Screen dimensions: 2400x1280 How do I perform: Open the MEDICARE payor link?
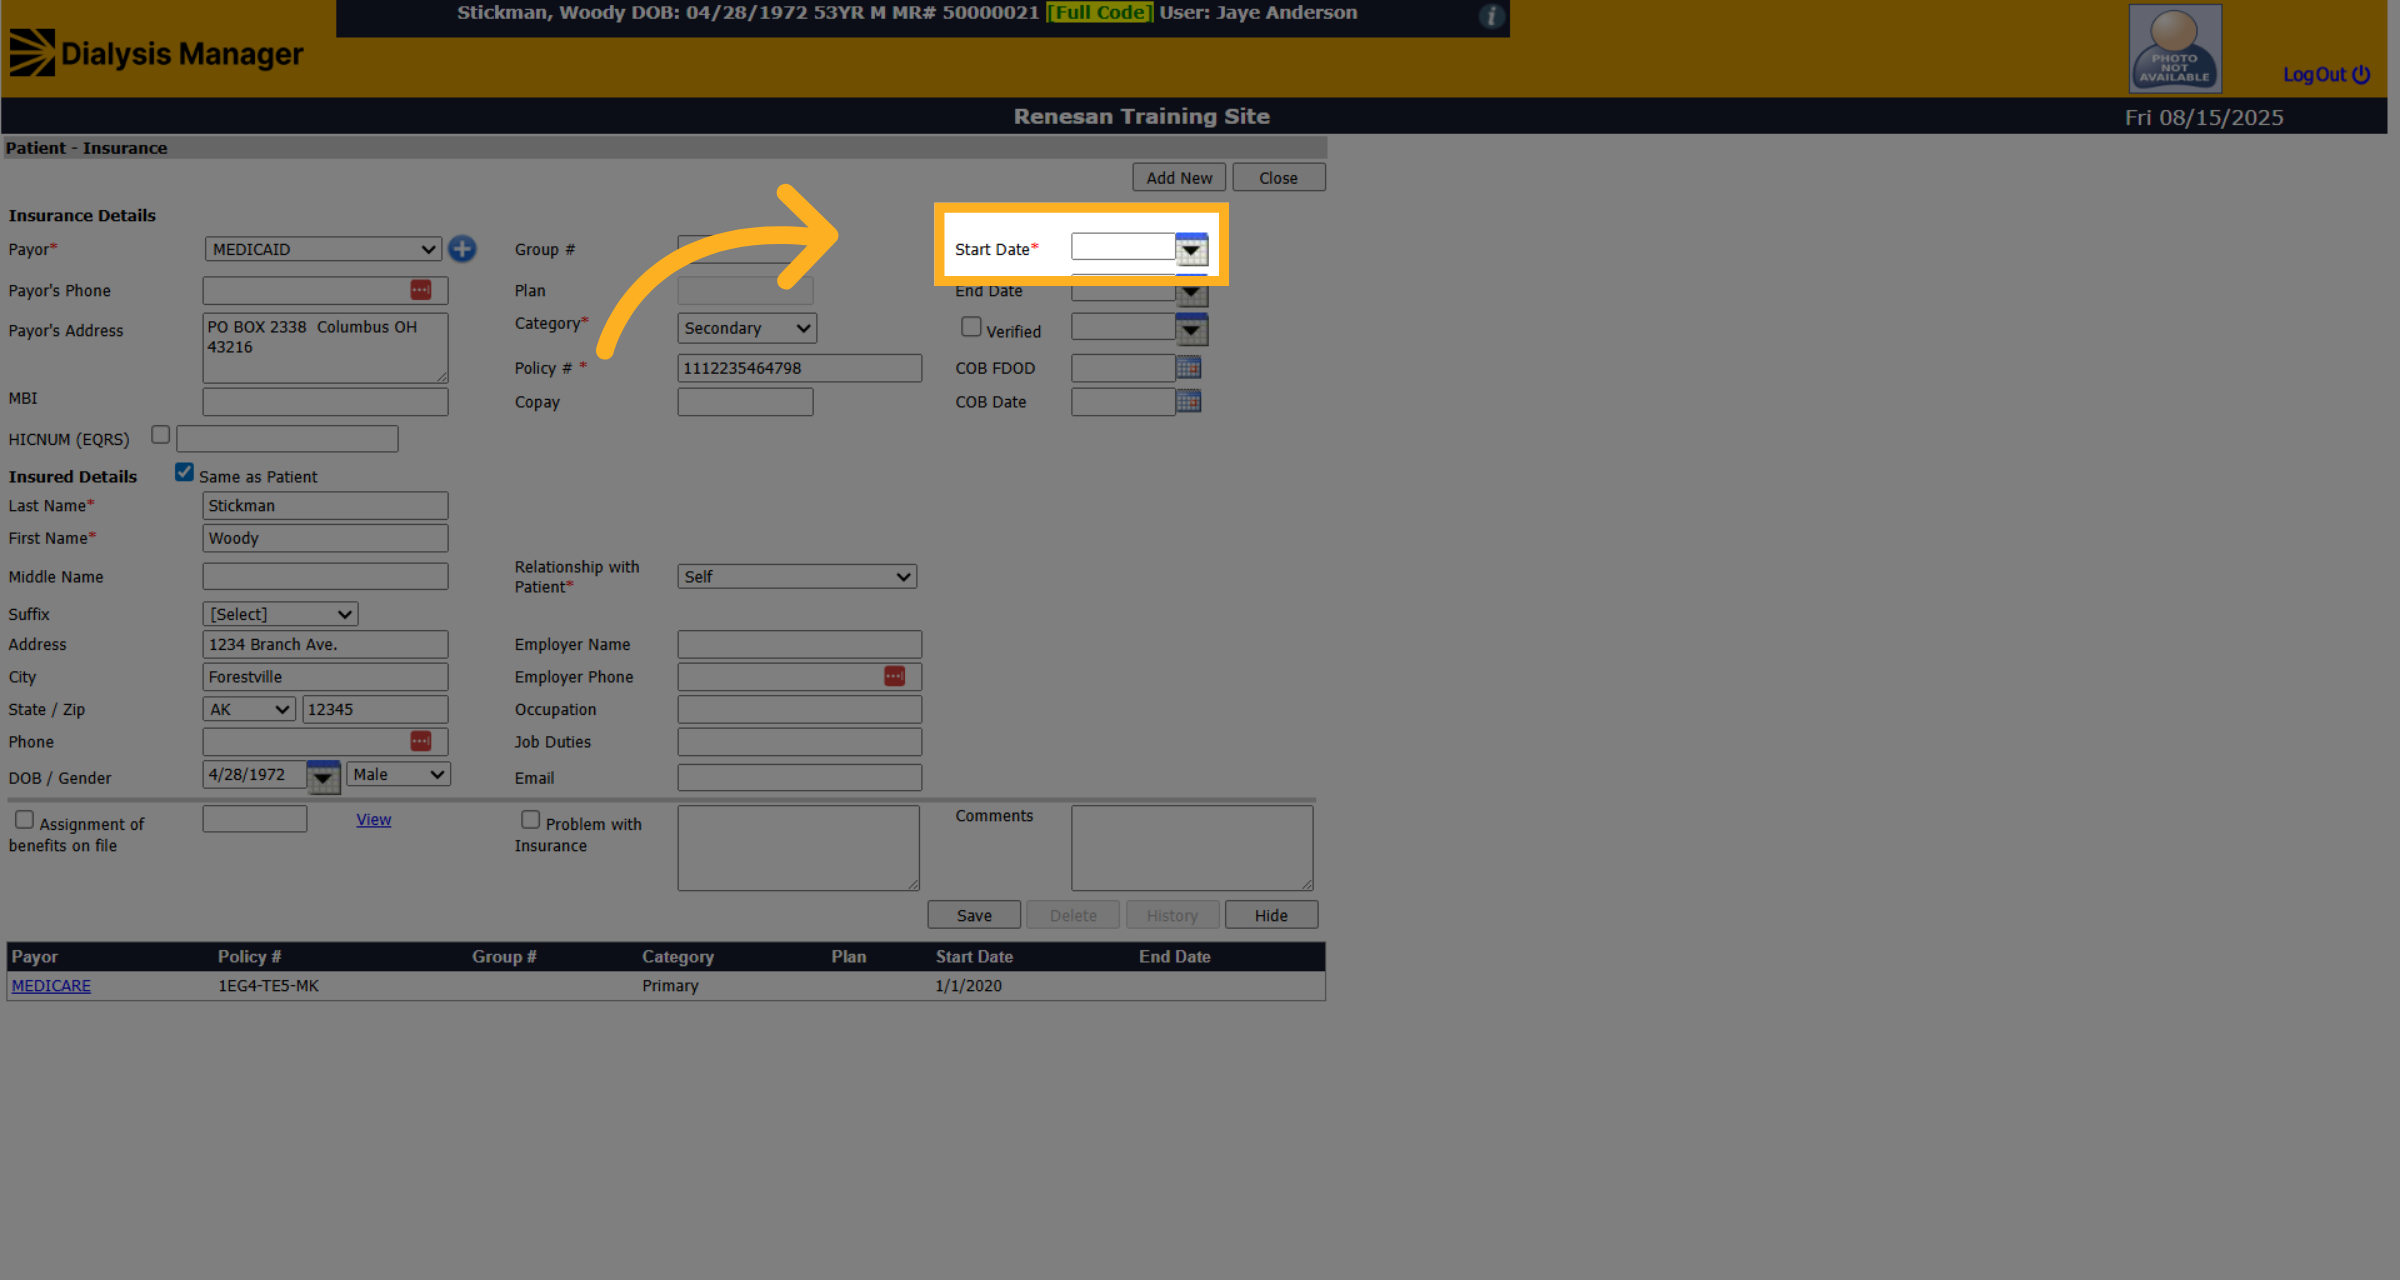pyautogui.click(x=51, y=986)
